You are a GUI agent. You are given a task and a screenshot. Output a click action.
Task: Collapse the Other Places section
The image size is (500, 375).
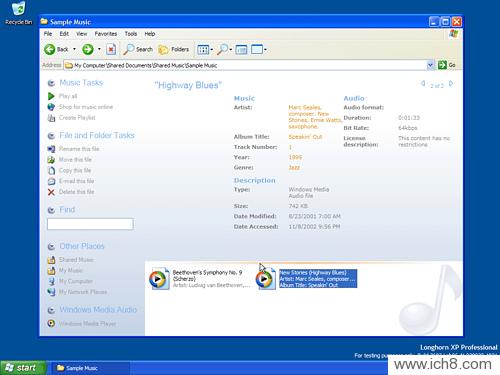51,247
